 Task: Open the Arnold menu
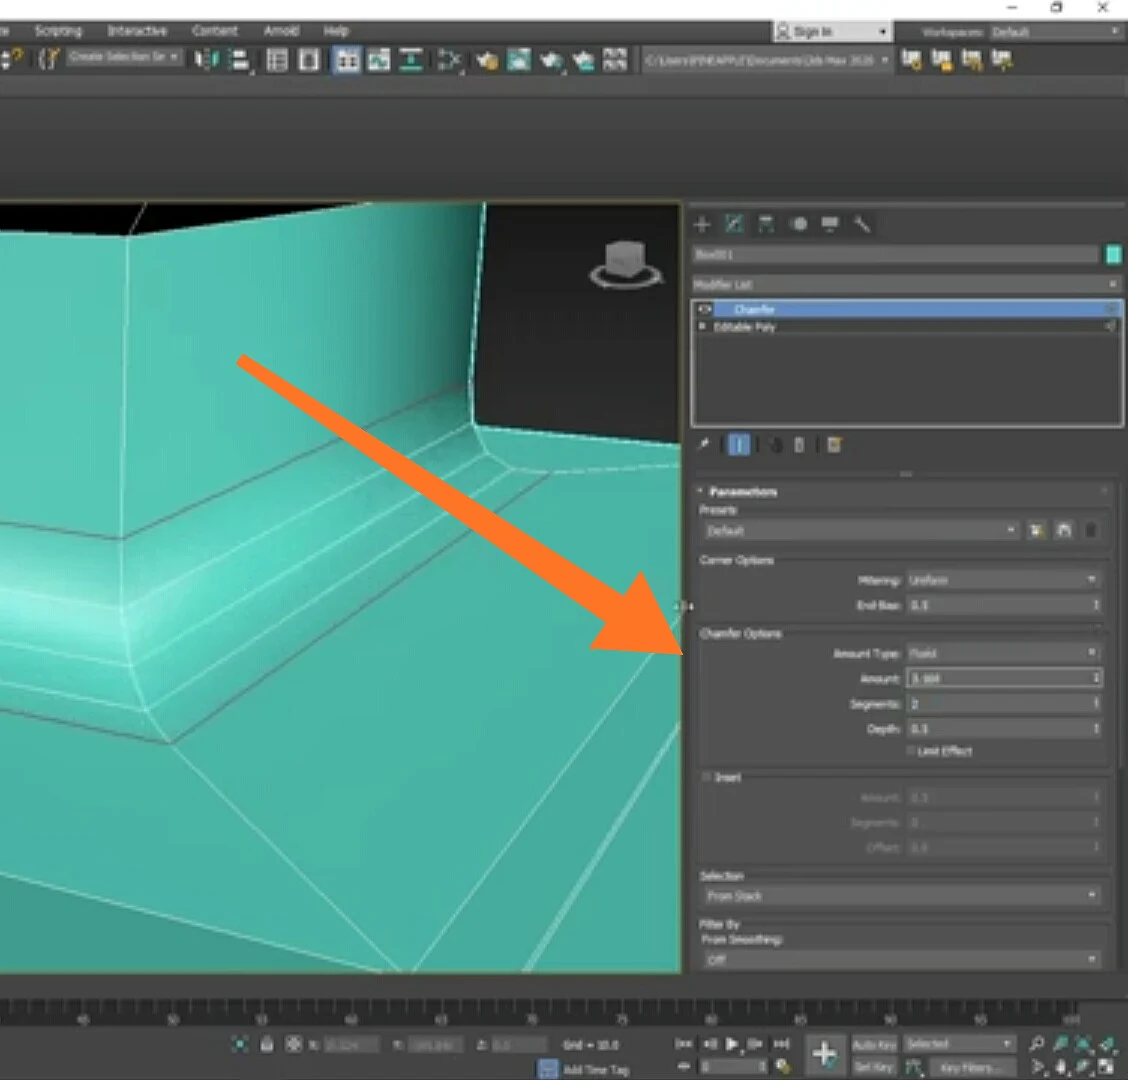coord(281,31)
